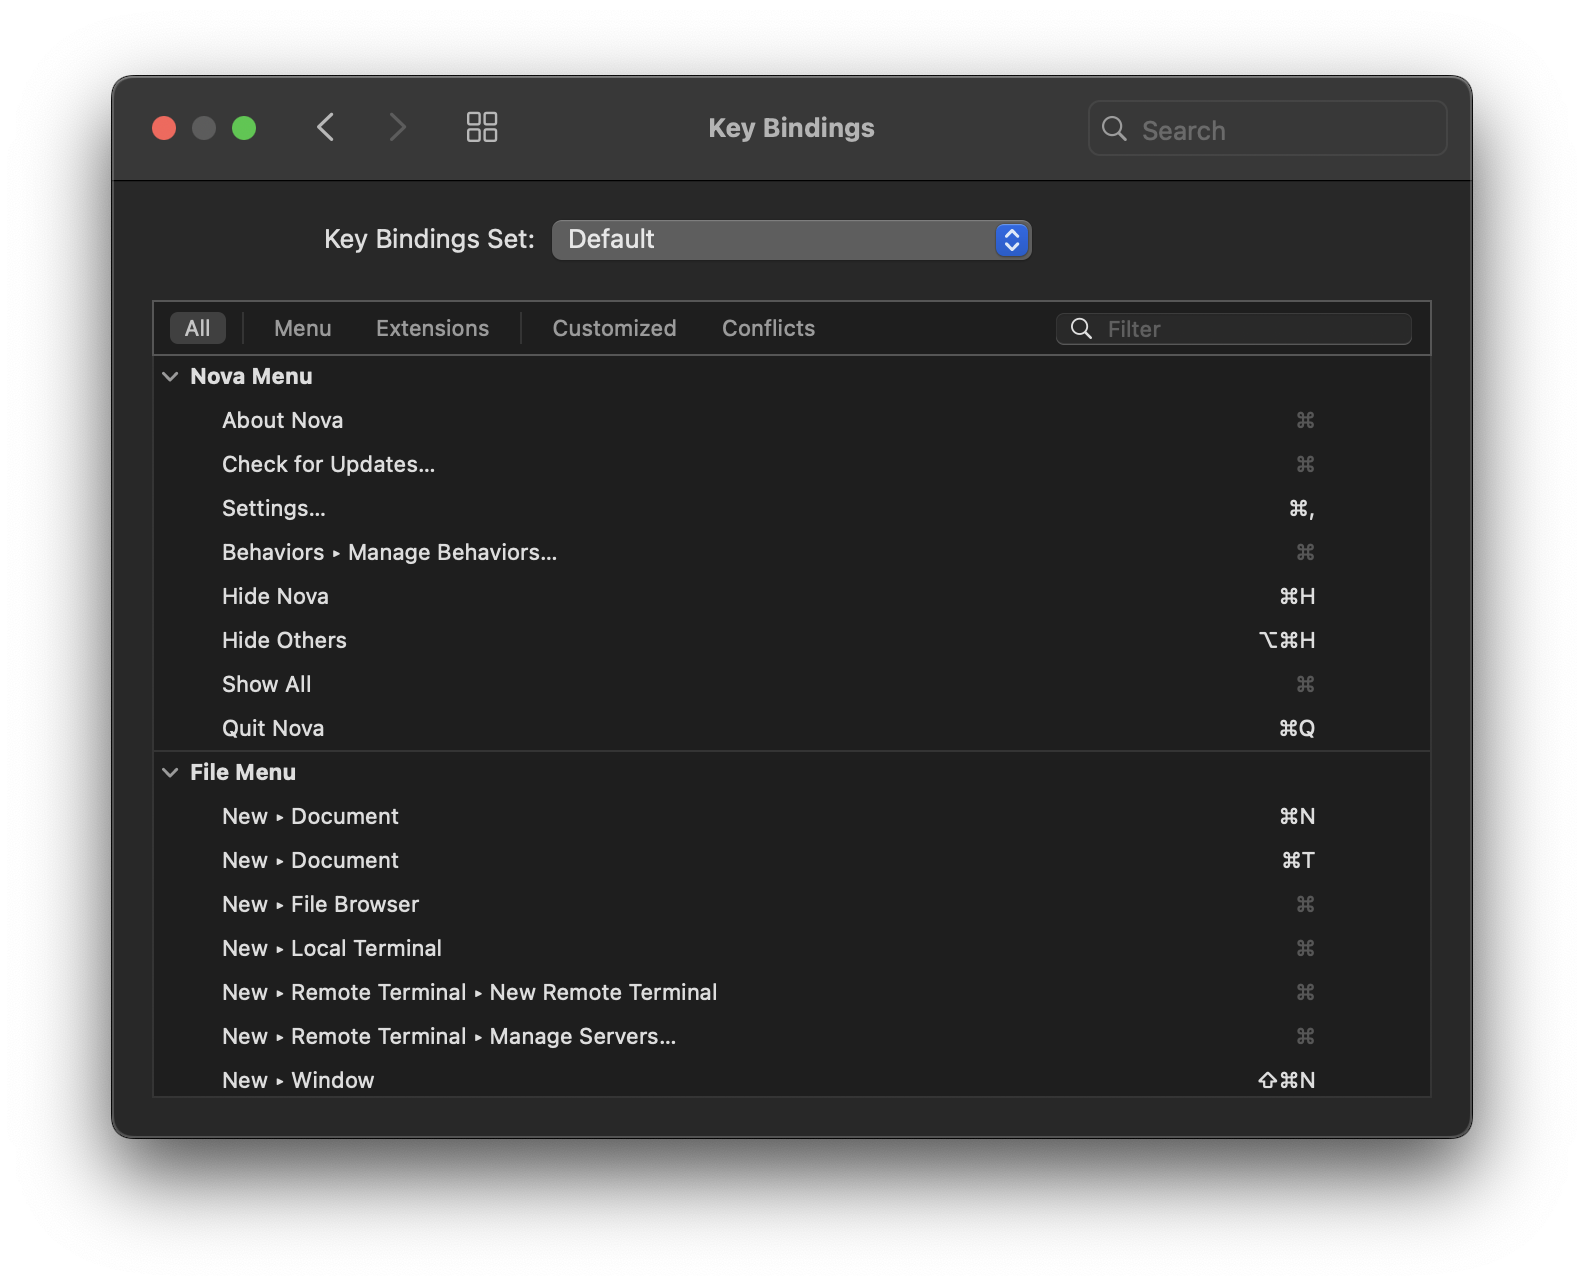Open the Key Bindings Set dropdown
Image resolution: width=1584 pixels, height=1286 pixels.
click(x=791, y=240)
